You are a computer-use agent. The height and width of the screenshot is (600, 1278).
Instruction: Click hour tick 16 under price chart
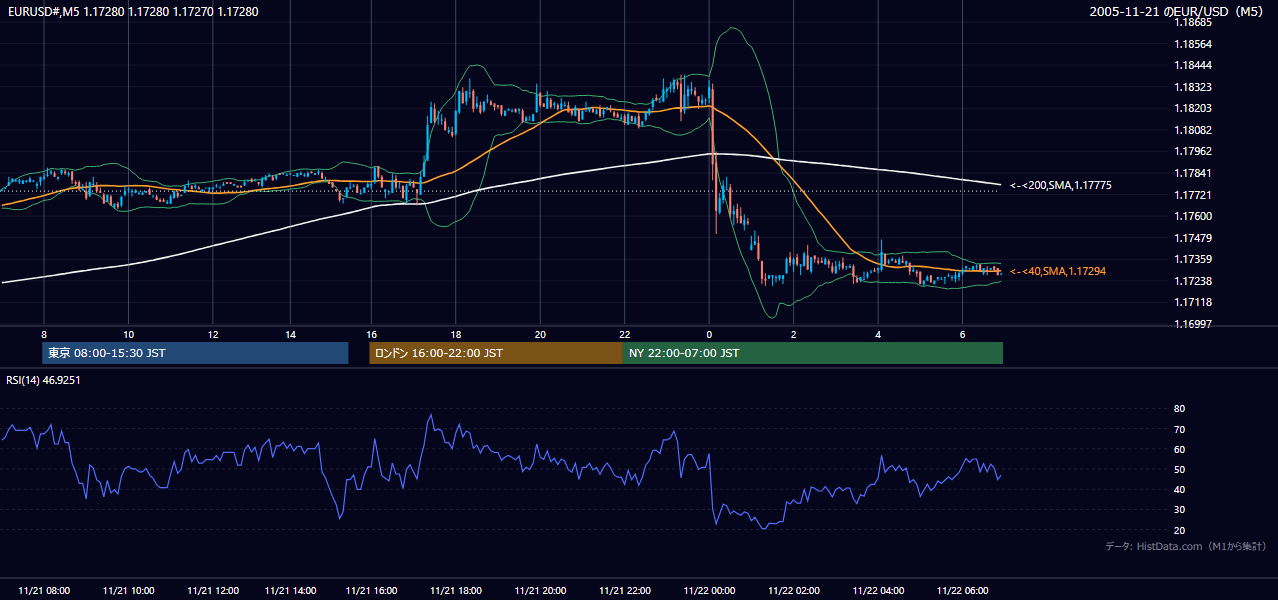(371, 334)
